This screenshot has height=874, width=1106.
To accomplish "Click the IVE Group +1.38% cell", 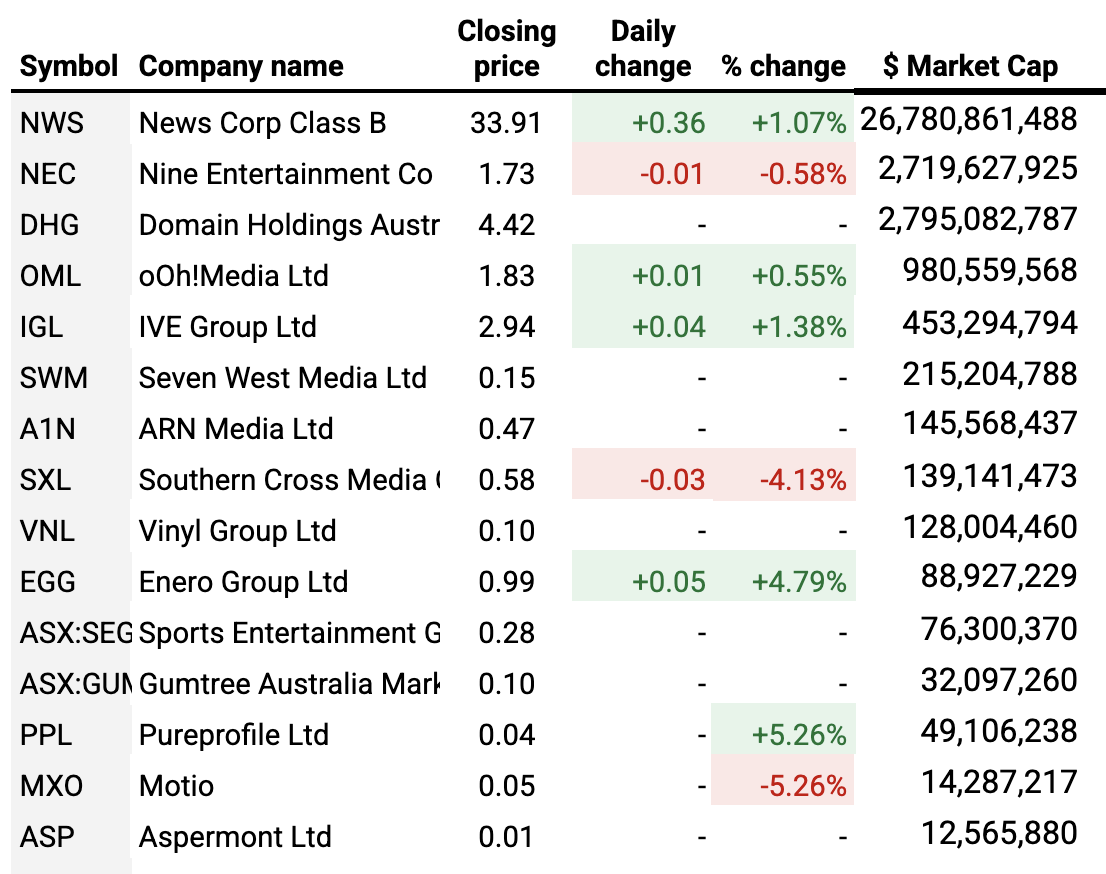I will 798,327.
